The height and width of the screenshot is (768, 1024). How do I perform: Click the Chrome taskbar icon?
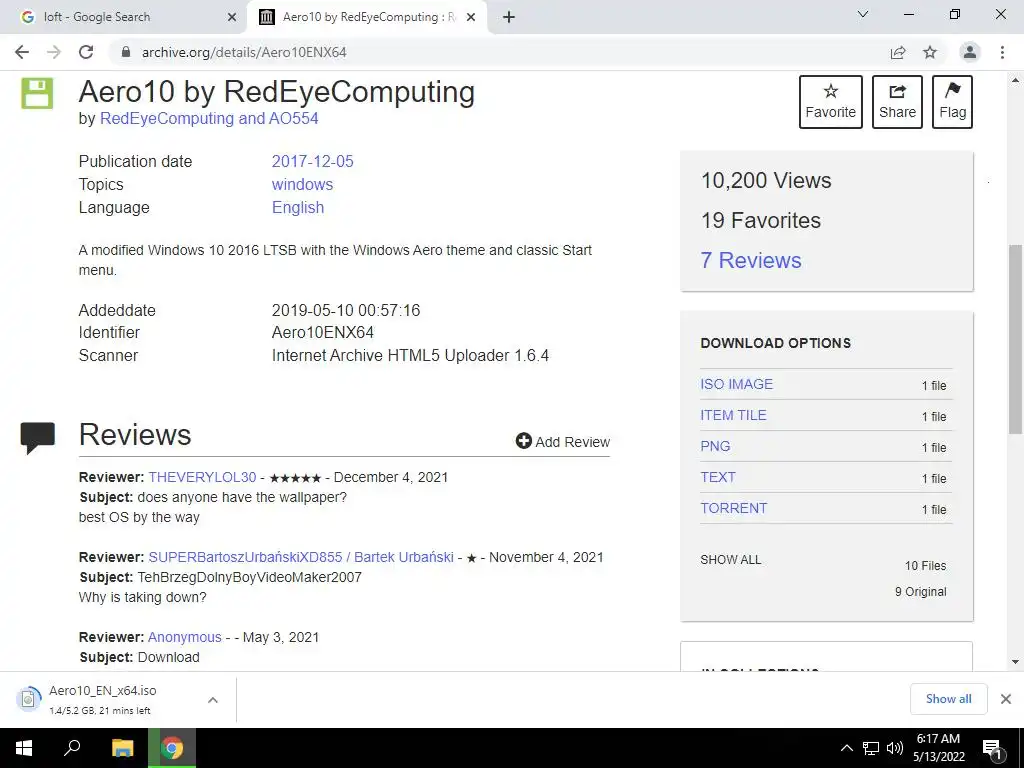point(172,748)
